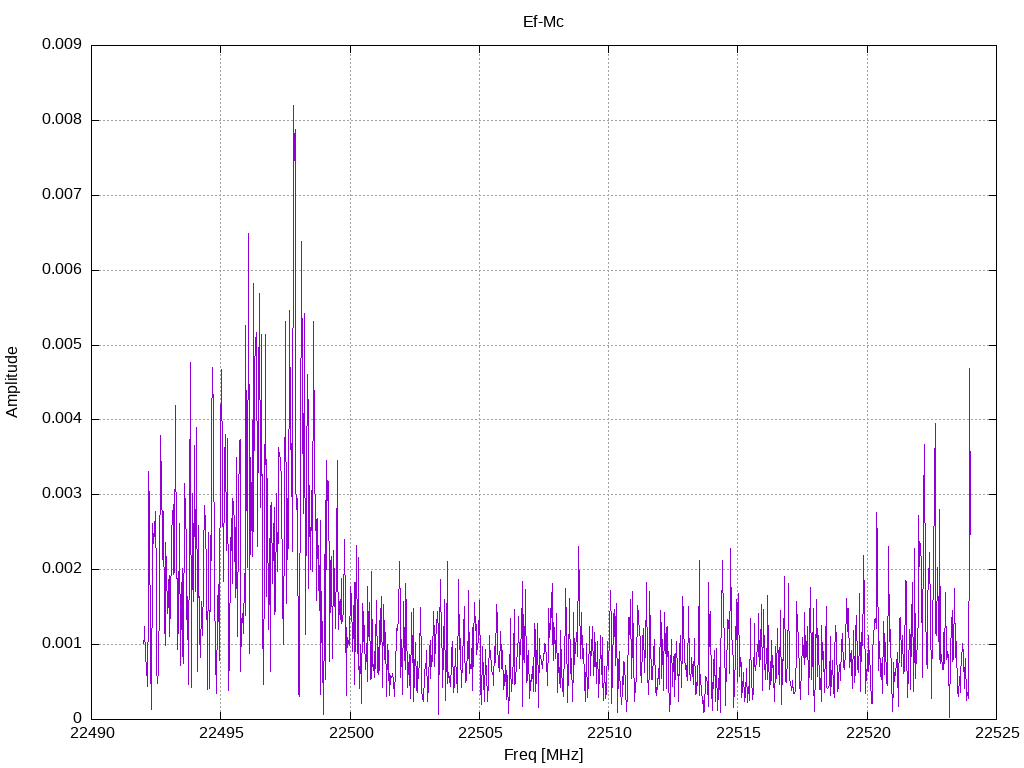Click the Freq [MHz] x-axis label

tap(543, 755)
